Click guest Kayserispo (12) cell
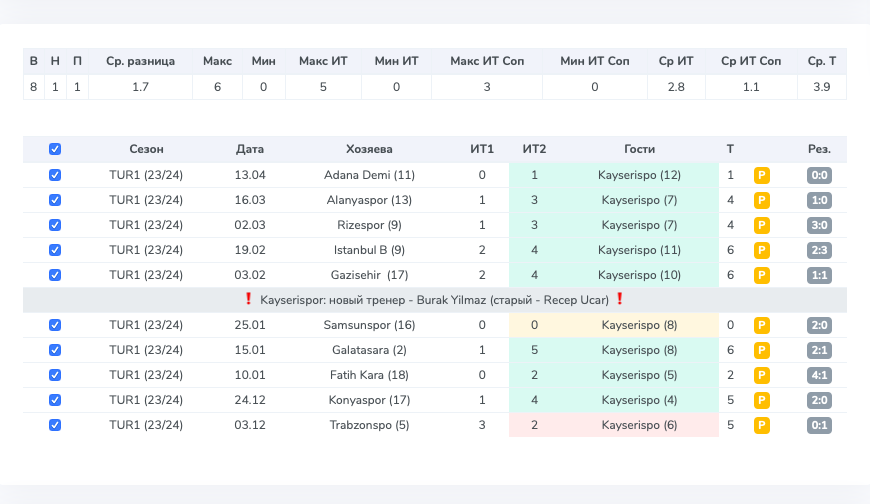The image size is (870, 504). pyautogui.click(x=639, y=175)
